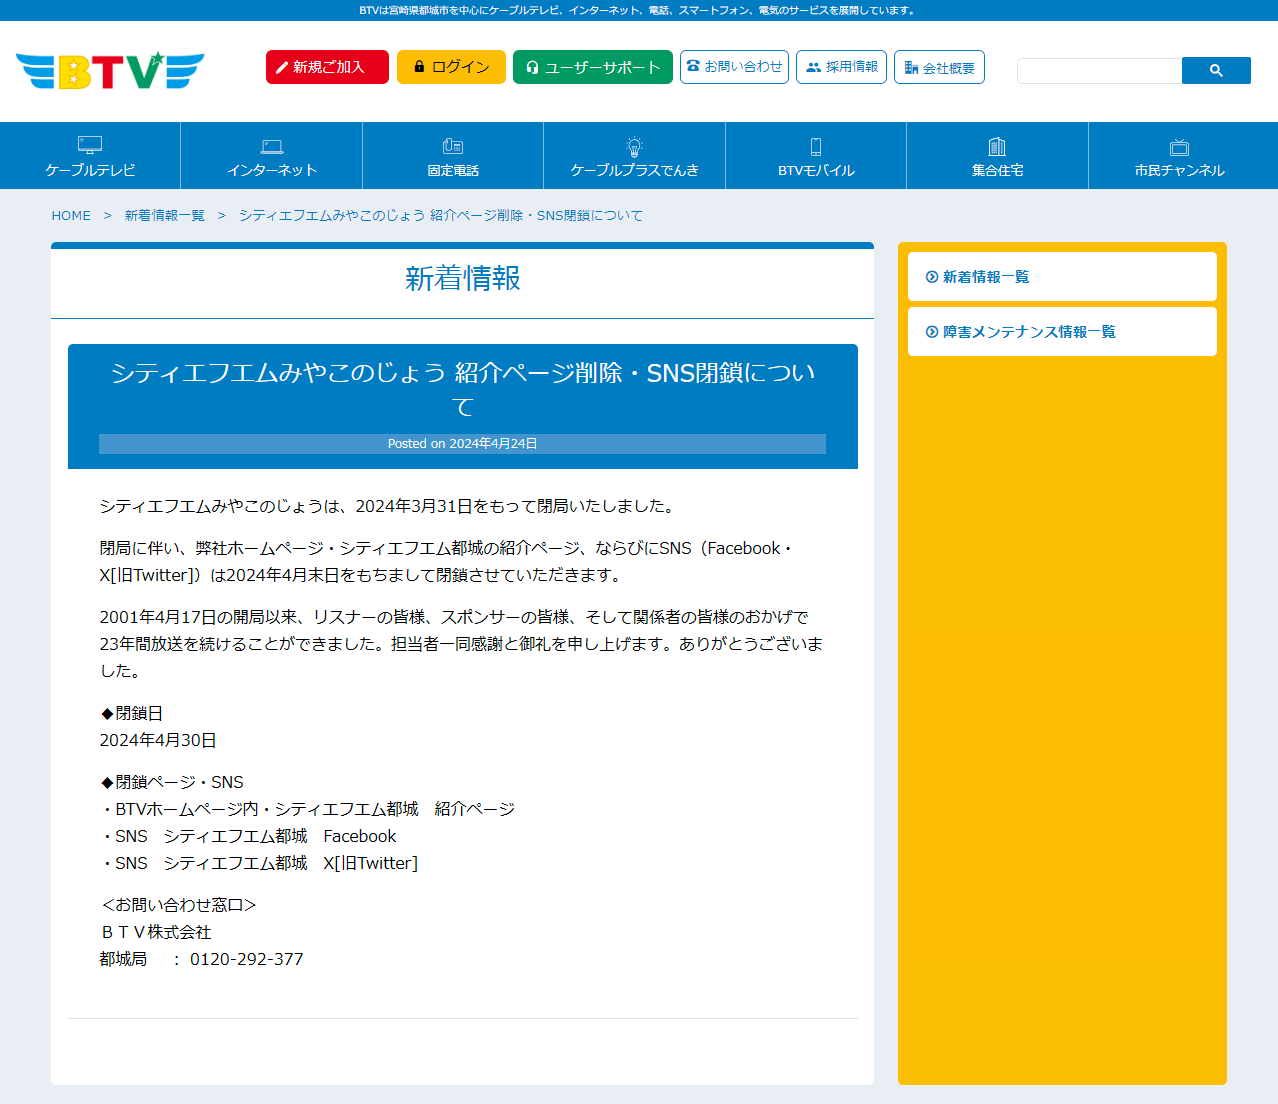Click the lock icon on ログイン
1278x1104 pixels.
click(419, 67)
